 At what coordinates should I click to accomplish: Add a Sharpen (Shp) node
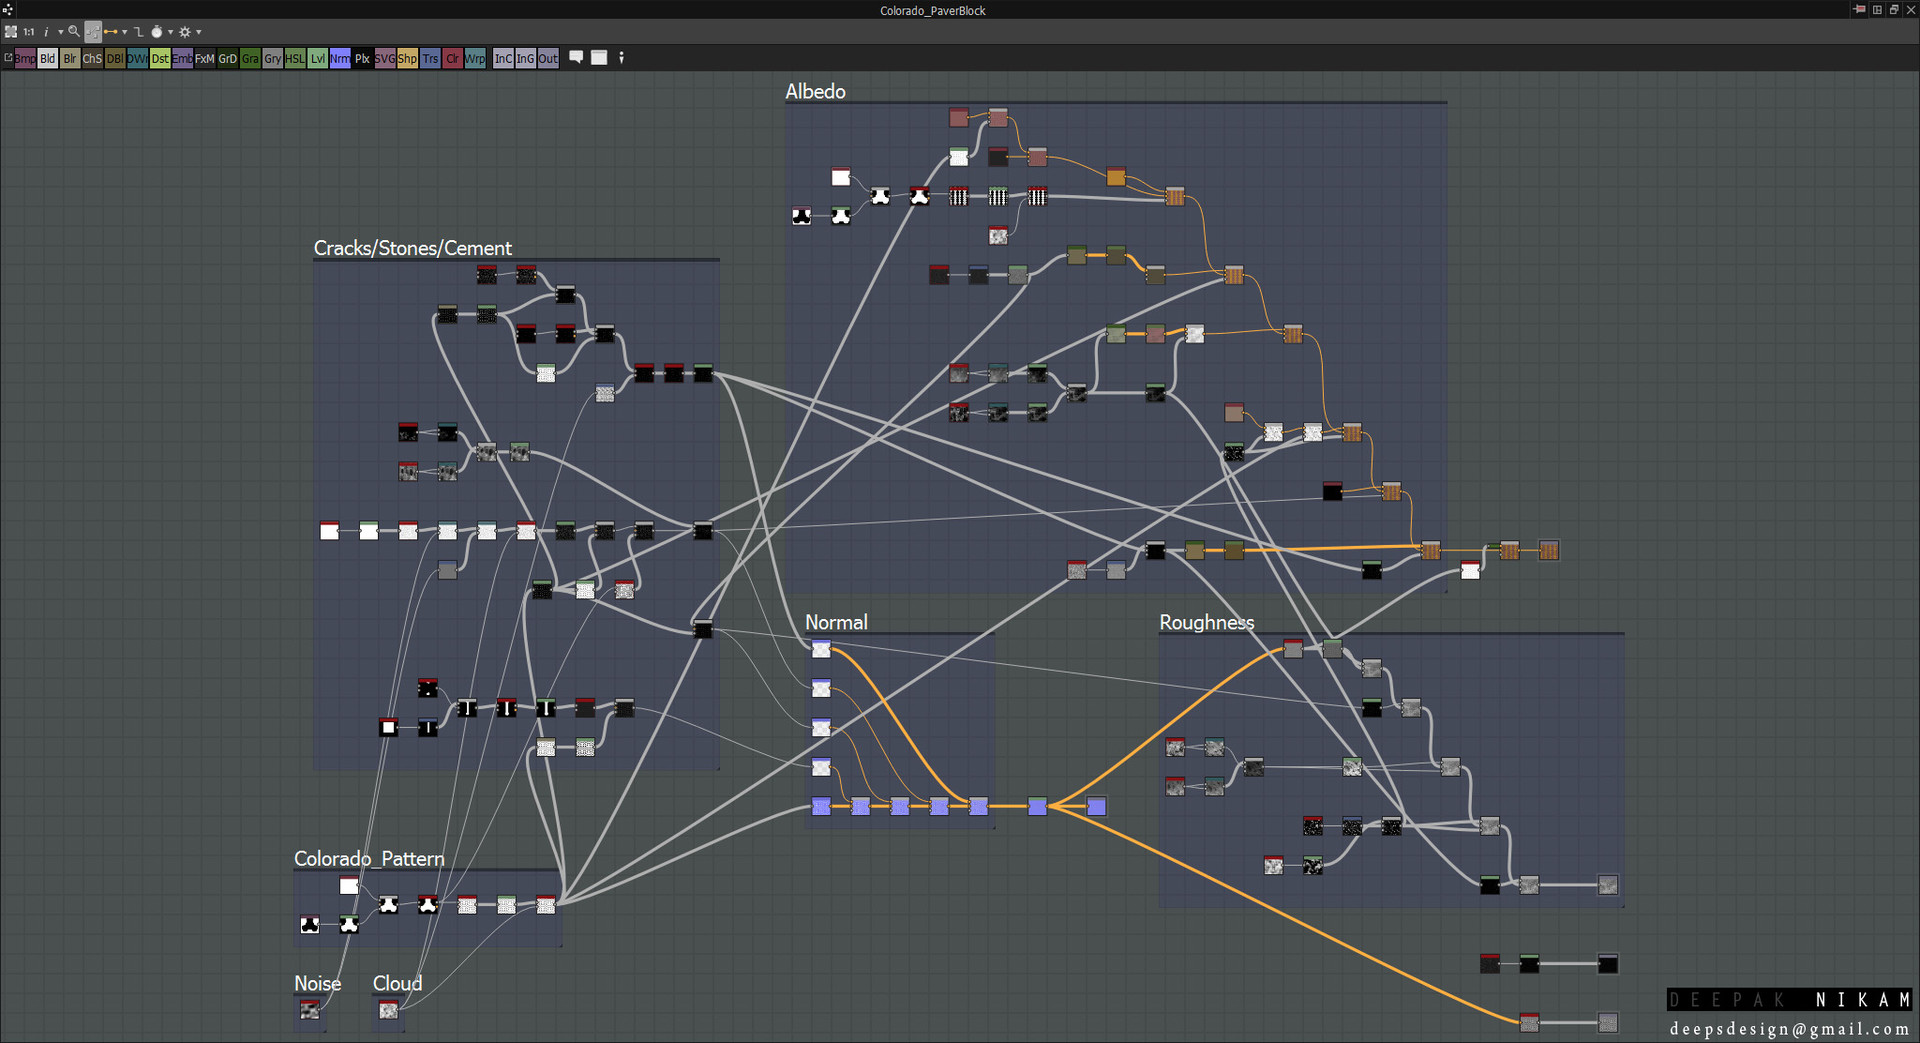(x=407, y=59)
